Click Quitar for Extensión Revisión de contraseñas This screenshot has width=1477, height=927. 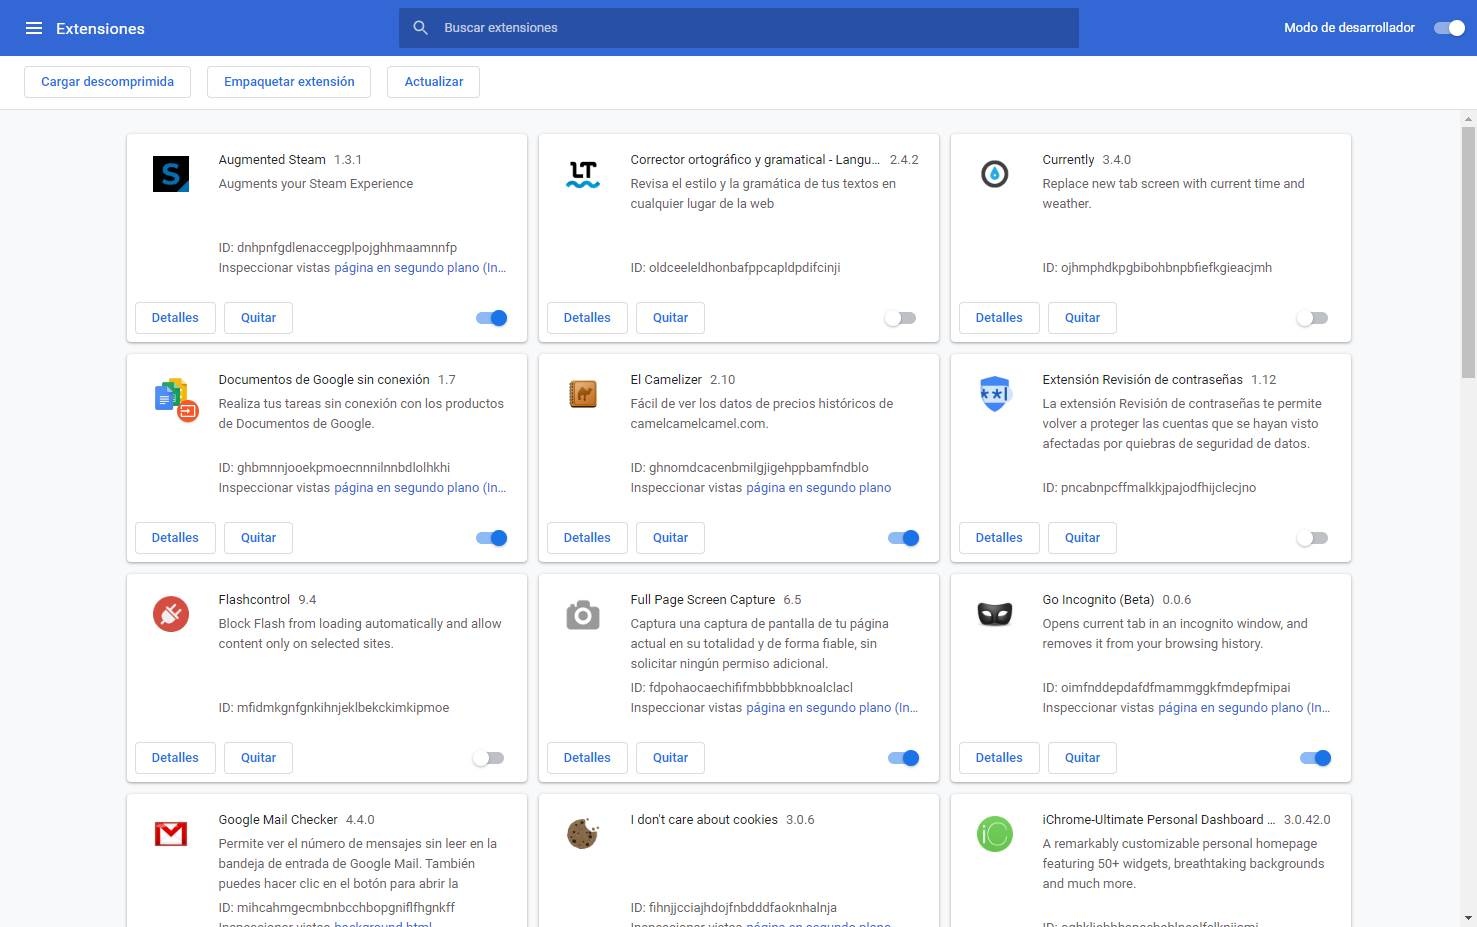1082,538
